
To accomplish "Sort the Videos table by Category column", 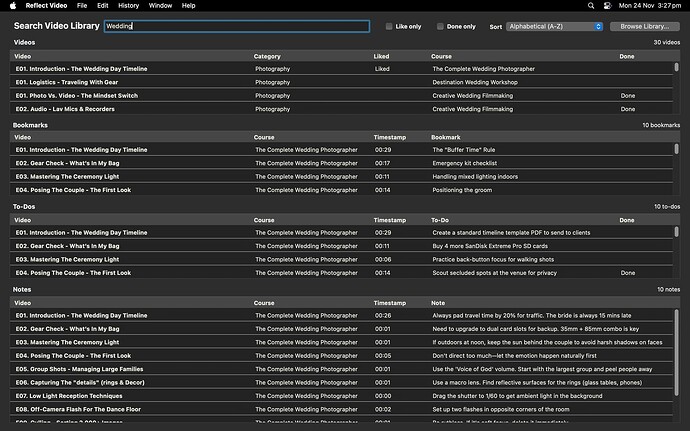I will (267, 56).
